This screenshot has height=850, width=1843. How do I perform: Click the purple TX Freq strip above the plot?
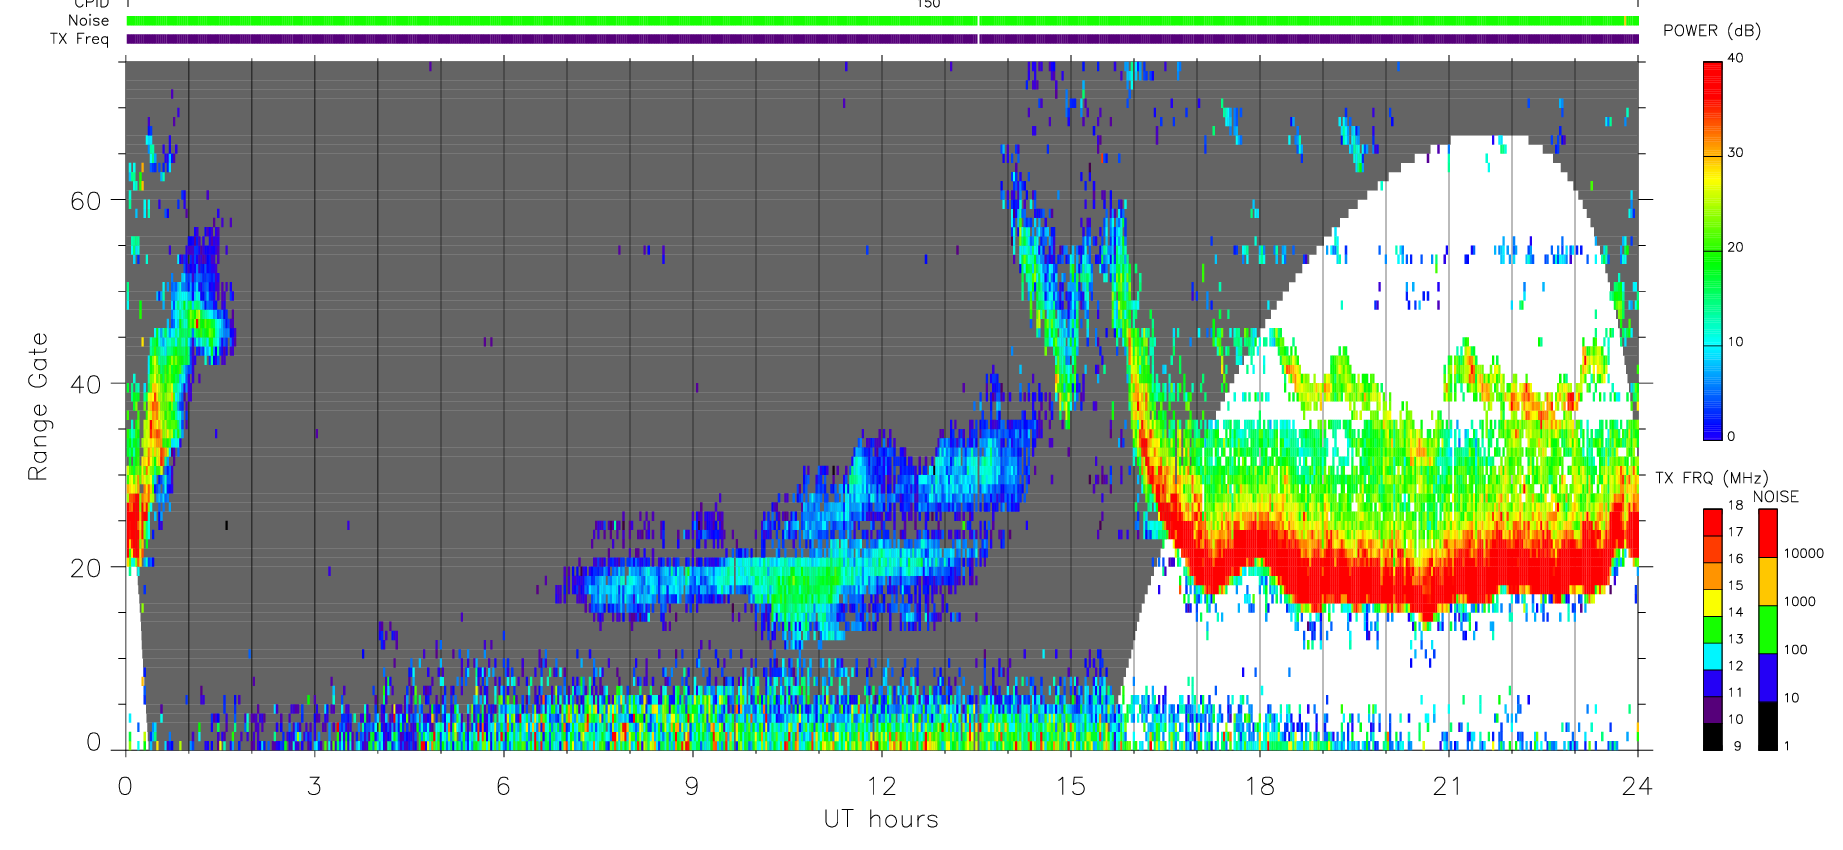[x=882, y=39]
